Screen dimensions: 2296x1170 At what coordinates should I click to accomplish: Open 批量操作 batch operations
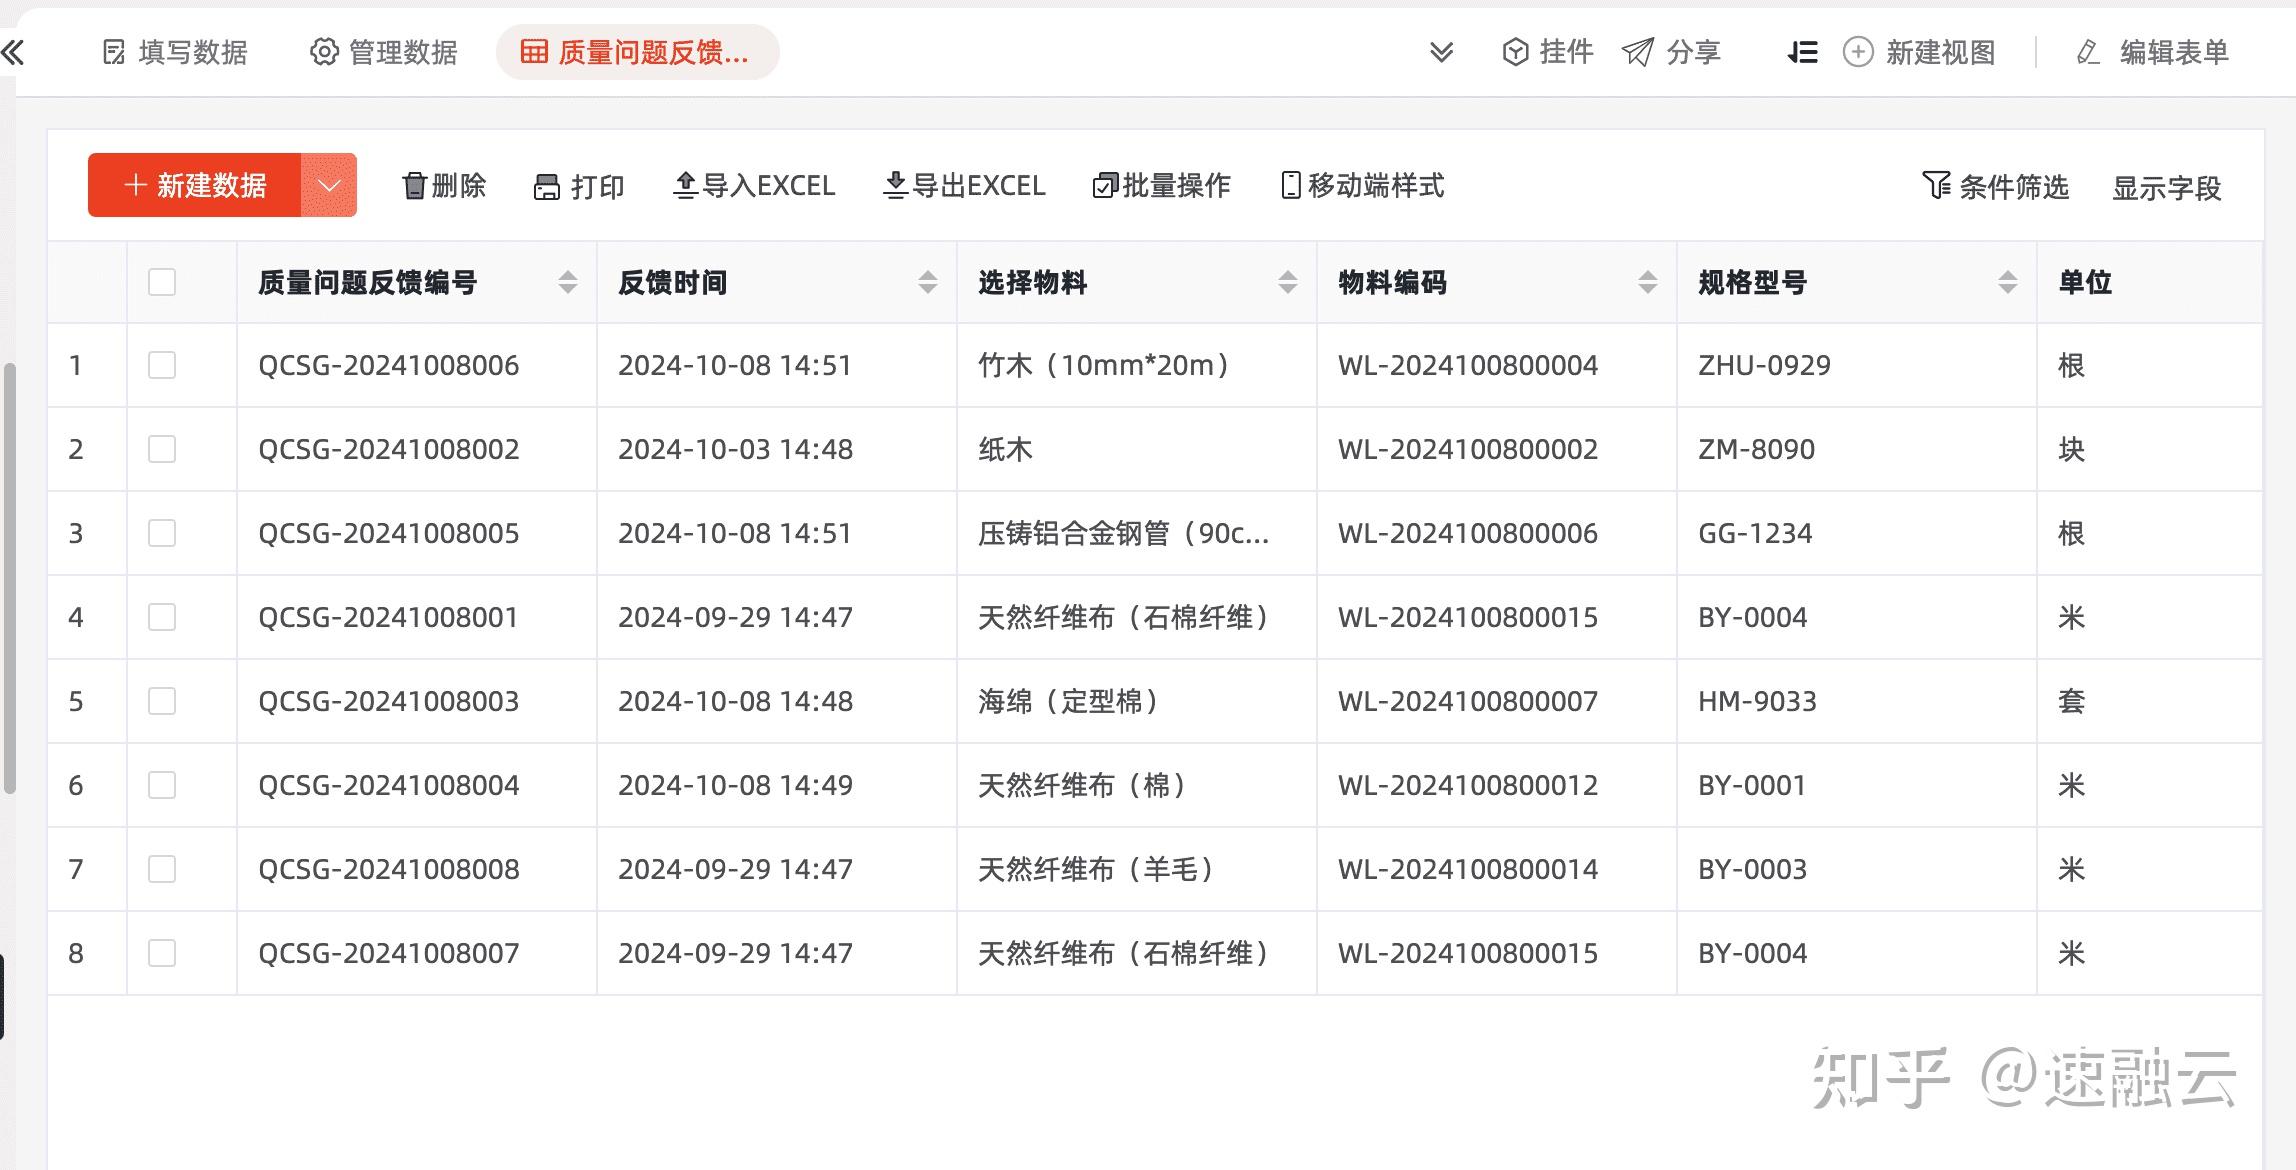[x=1162, y=186]
